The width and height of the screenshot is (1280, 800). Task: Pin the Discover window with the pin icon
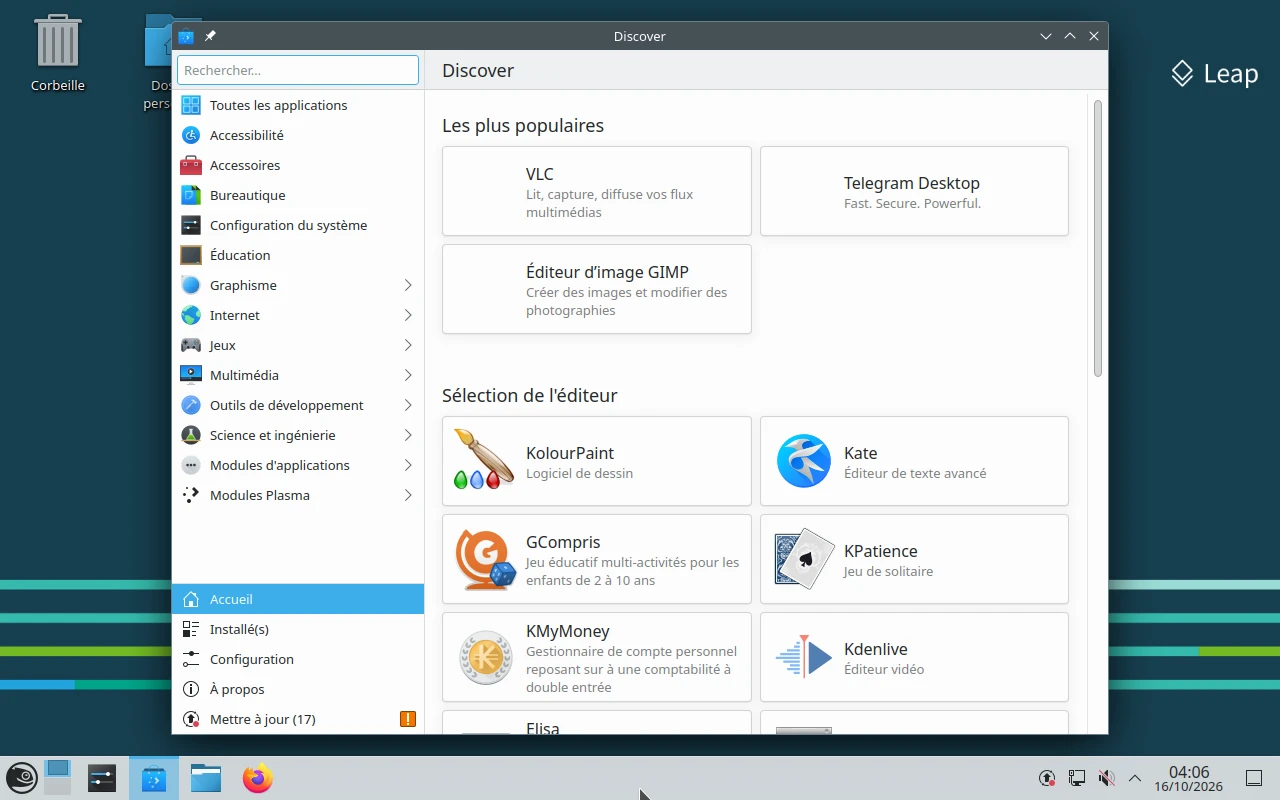tap(210, 36)
